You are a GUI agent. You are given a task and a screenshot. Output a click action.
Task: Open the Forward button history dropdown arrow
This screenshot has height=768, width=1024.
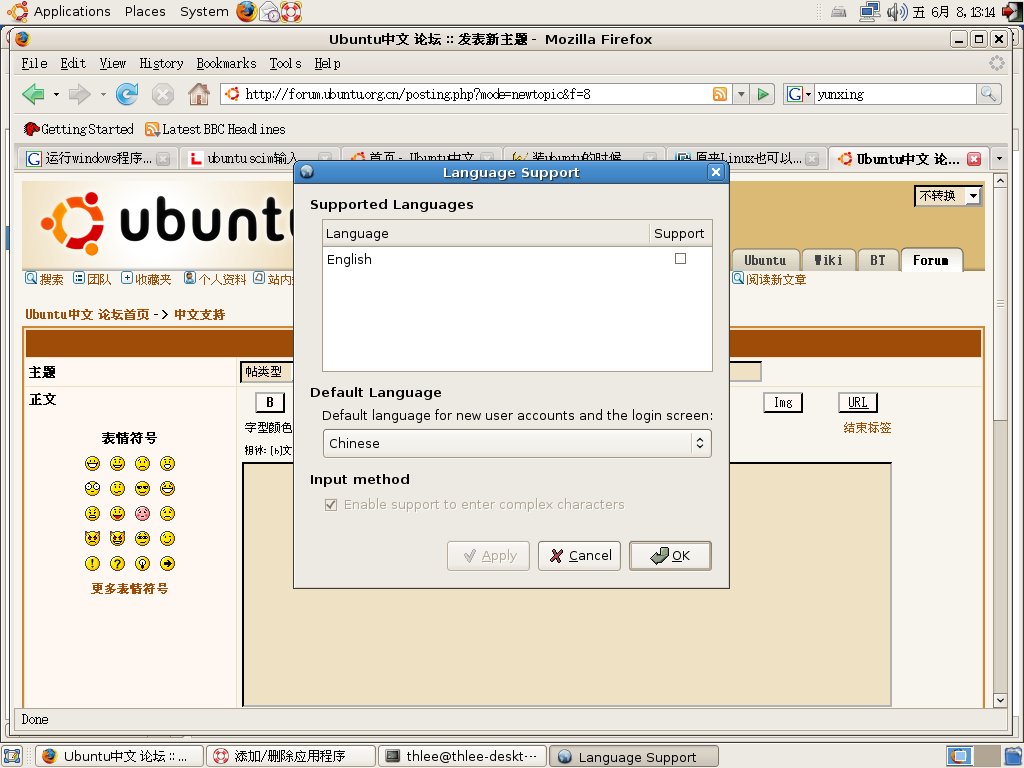[x=103, y=95]
